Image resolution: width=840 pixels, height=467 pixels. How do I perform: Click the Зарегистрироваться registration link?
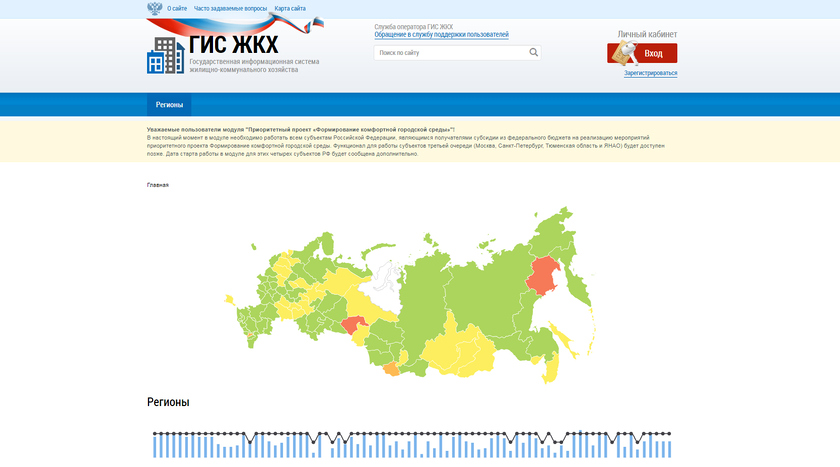pyautogui.click(x=650, y=73)
